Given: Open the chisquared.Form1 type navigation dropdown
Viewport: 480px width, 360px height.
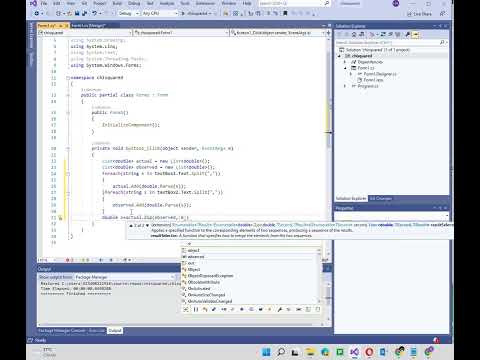Looking at the screenshot, I should coord(181,33).
